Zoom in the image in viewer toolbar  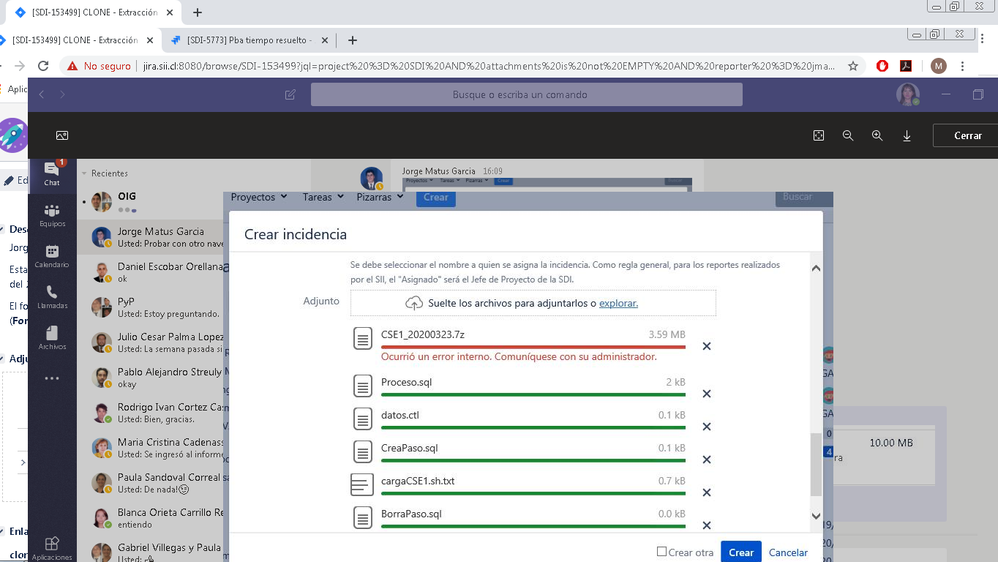(877, 136)
